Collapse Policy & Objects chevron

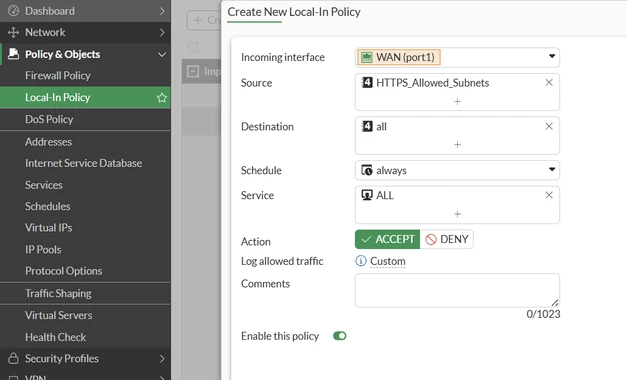coord(162,54)
